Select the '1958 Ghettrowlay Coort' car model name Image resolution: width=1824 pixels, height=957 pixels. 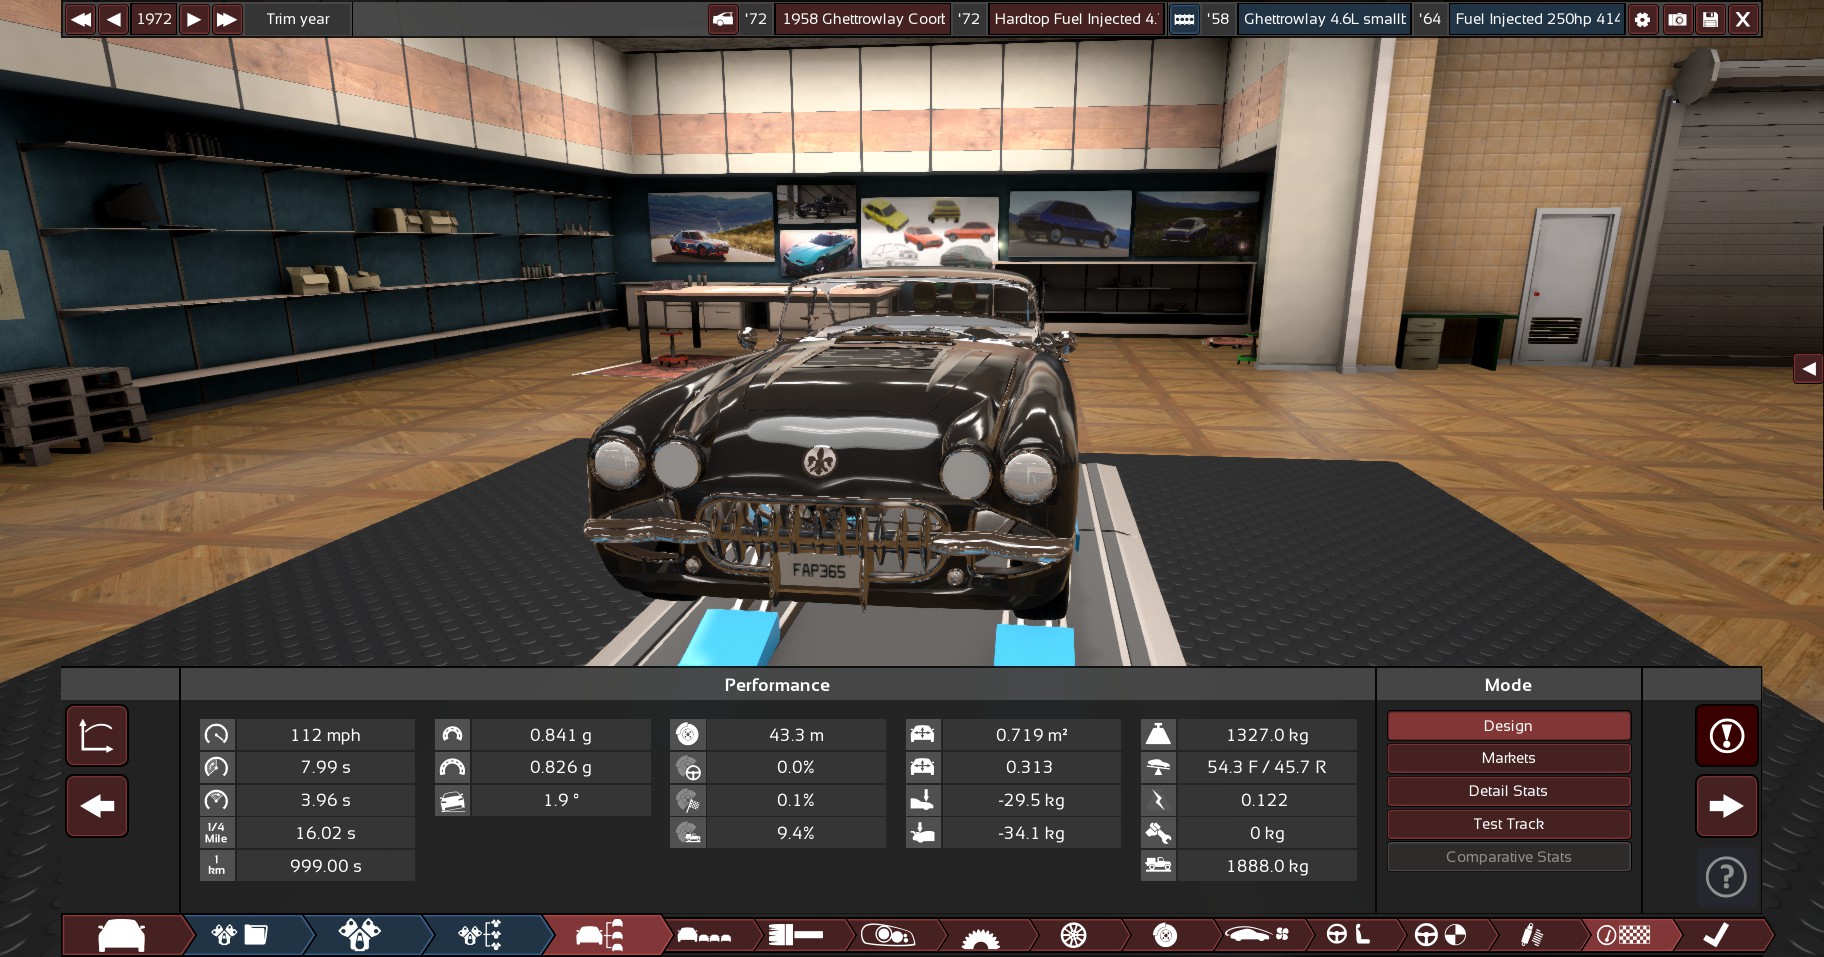(x=864, y=19)
